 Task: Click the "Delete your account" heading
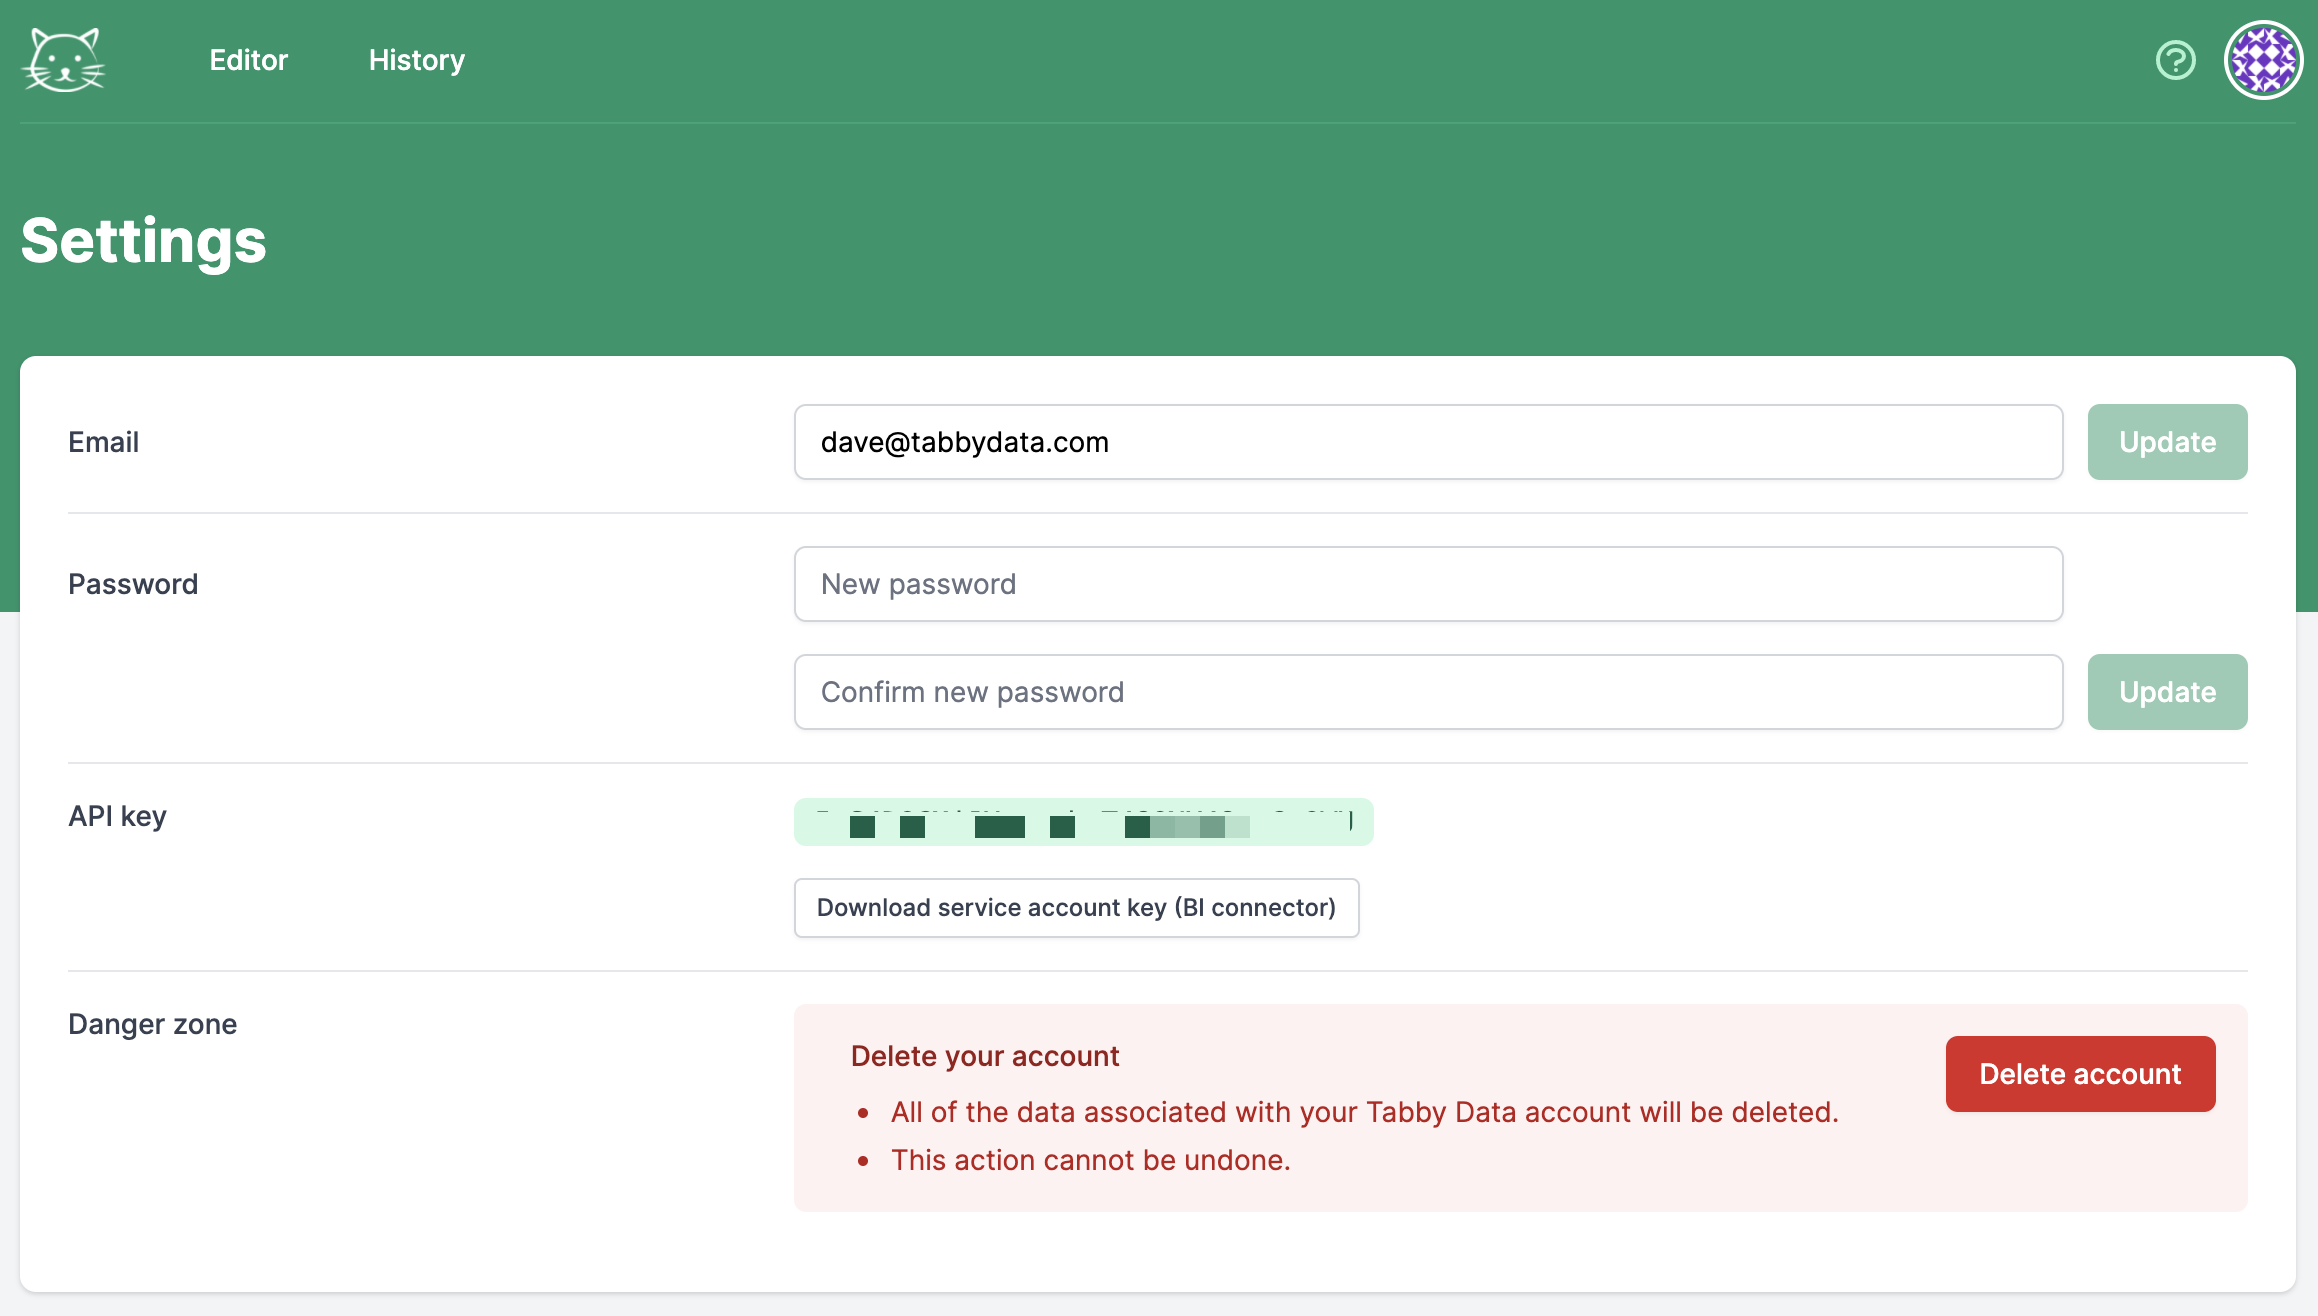pos(984,1056)
